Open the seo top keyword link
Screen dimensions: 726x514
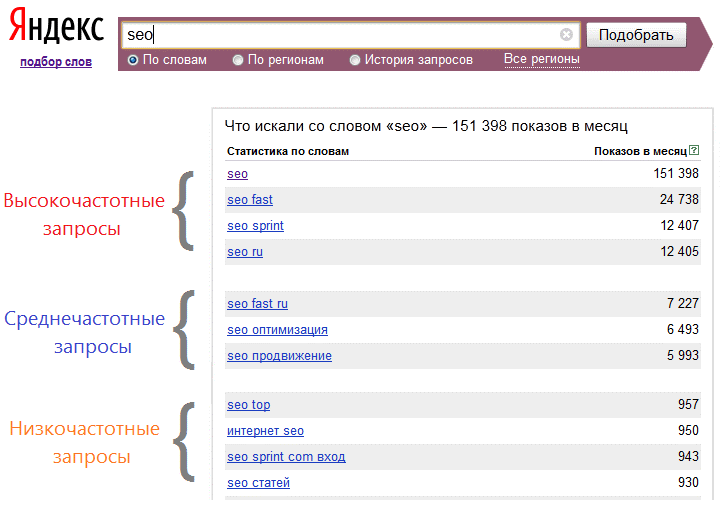pos(249,405)
